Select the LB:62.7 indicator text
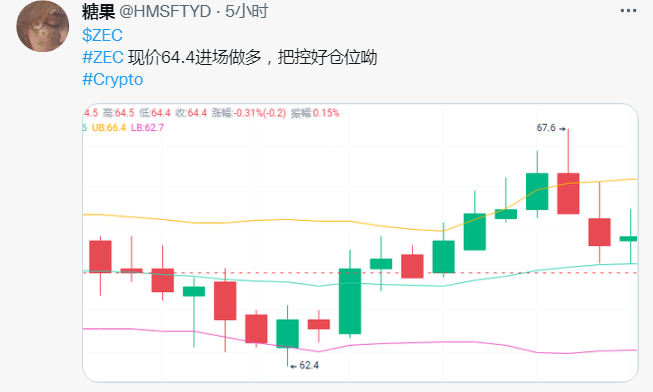653x392 pixels. pyautogui.click(x=147, y=128)
